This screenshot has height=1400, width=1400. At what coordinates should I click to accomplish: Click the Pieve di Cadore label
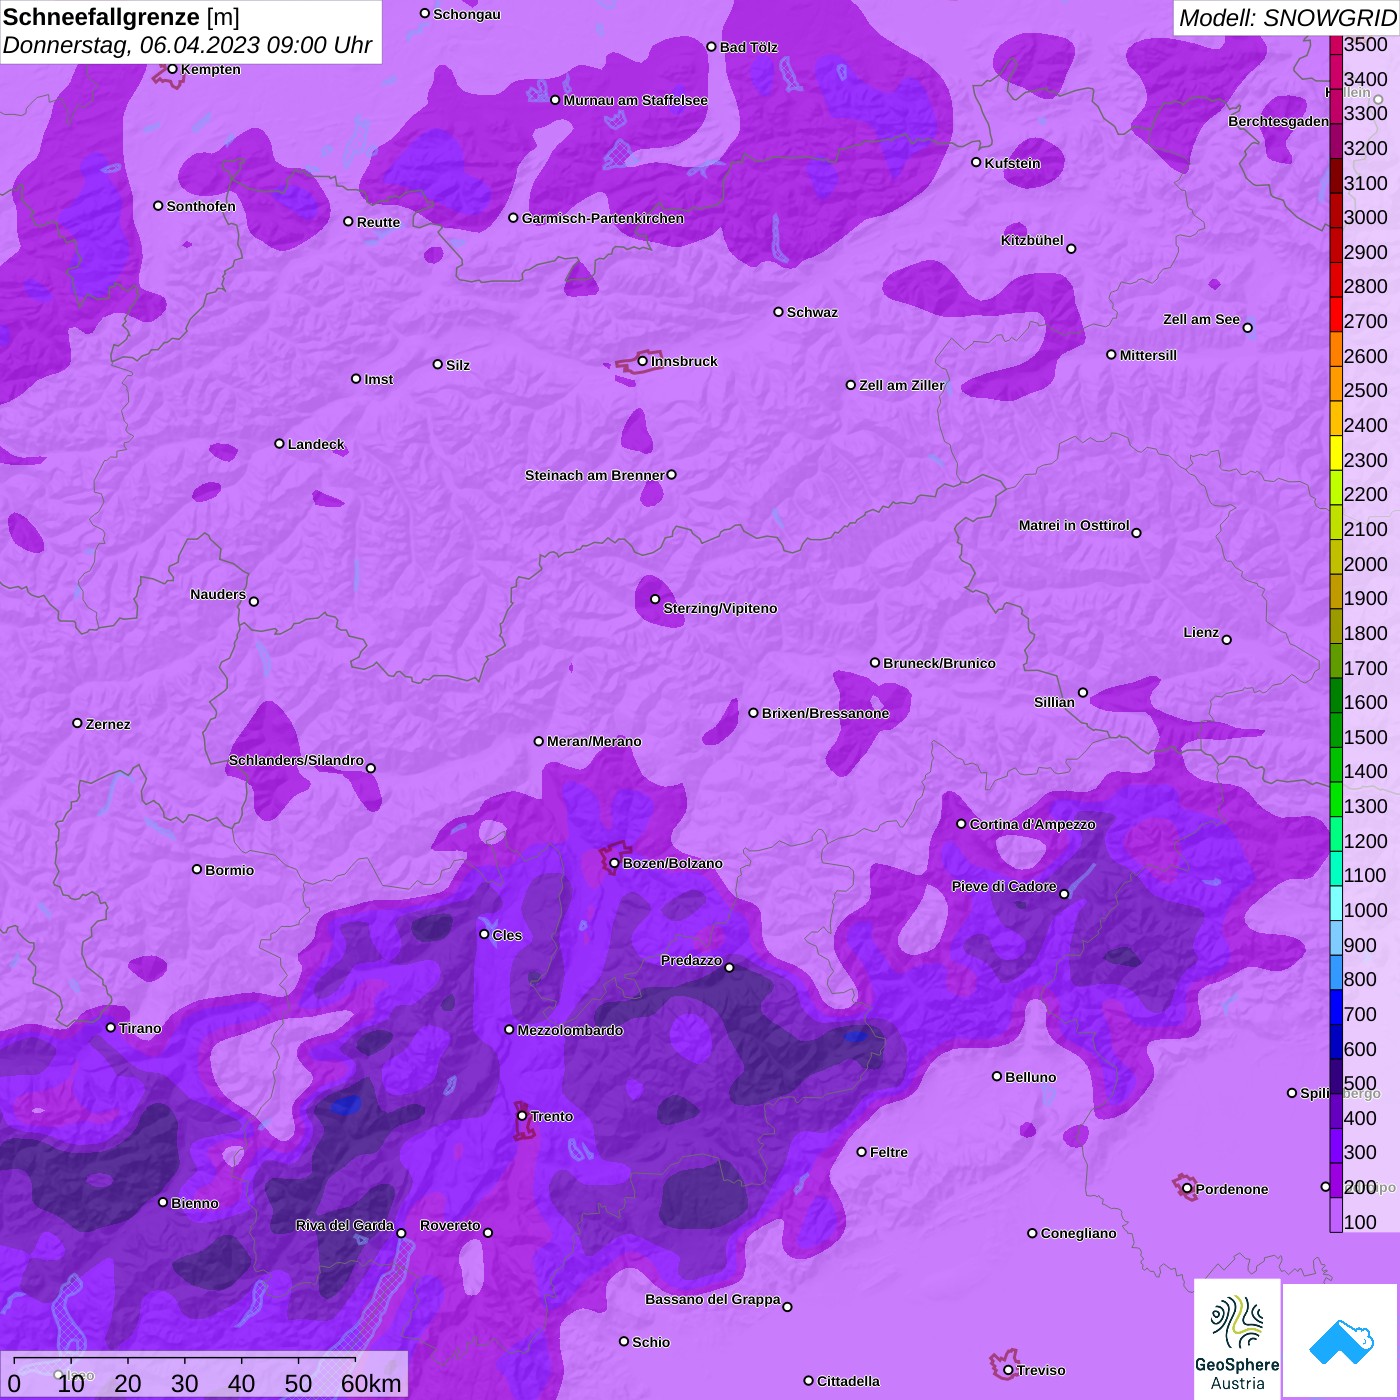coord(1004,886)
